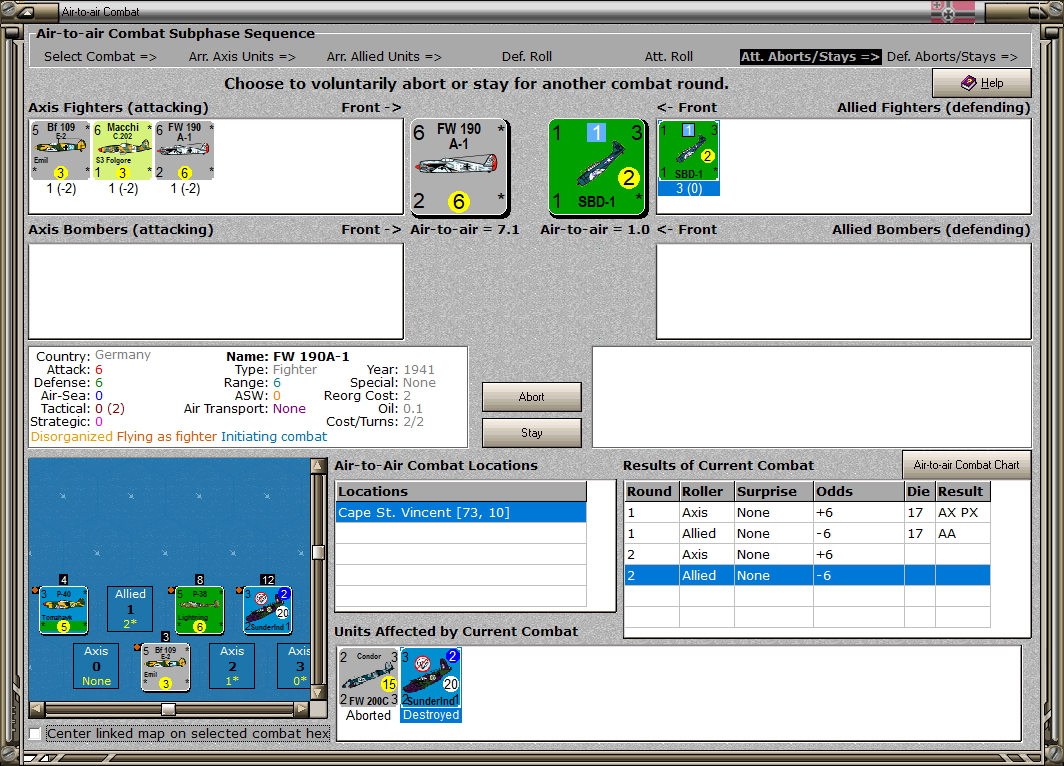Click the Axis 0 None marker on map

(x=96, y=666)
